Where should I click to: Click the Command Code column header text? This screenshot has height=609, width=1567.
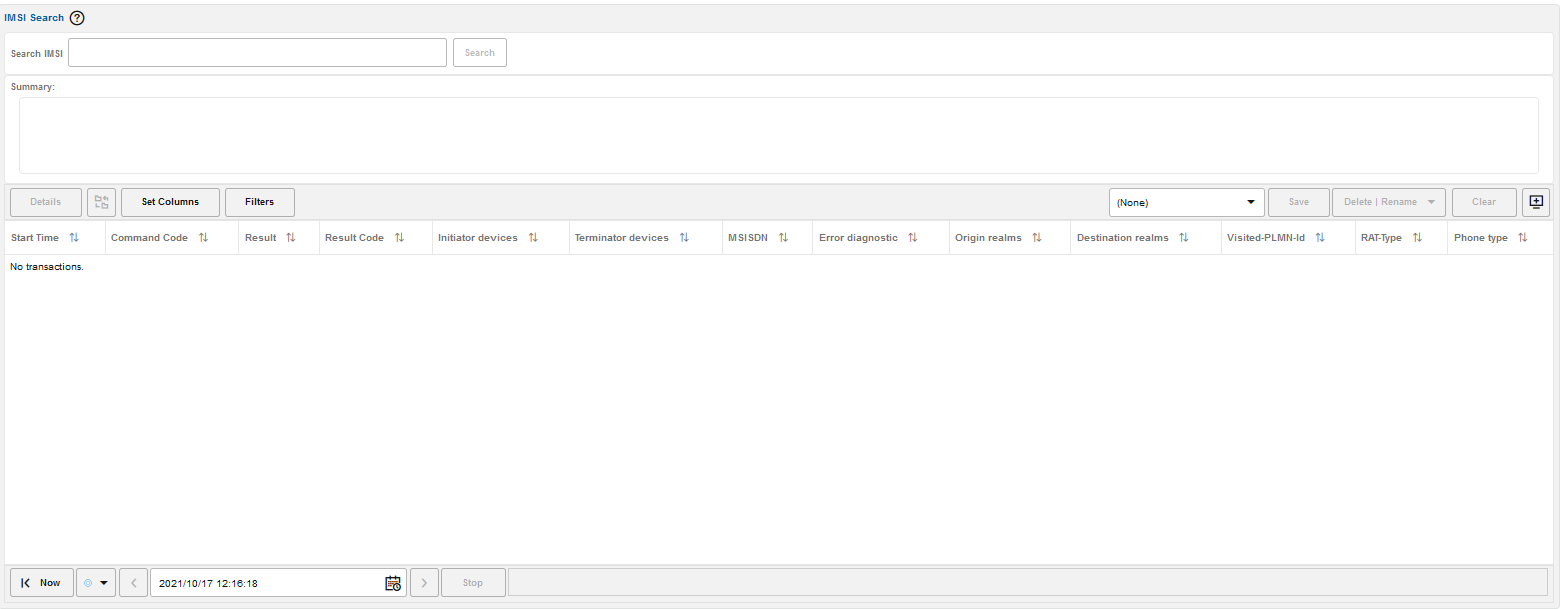click(149, 238)
